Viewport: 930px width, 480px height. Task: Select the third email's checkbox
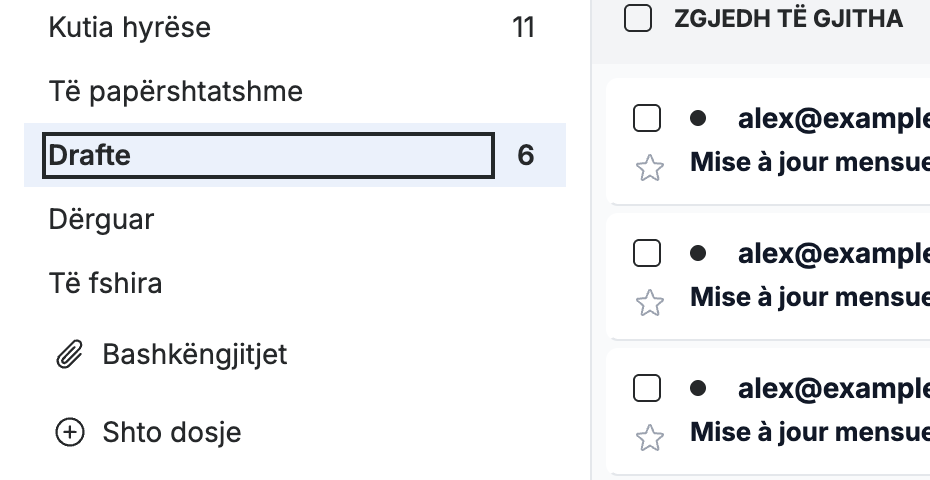[646, 389]
